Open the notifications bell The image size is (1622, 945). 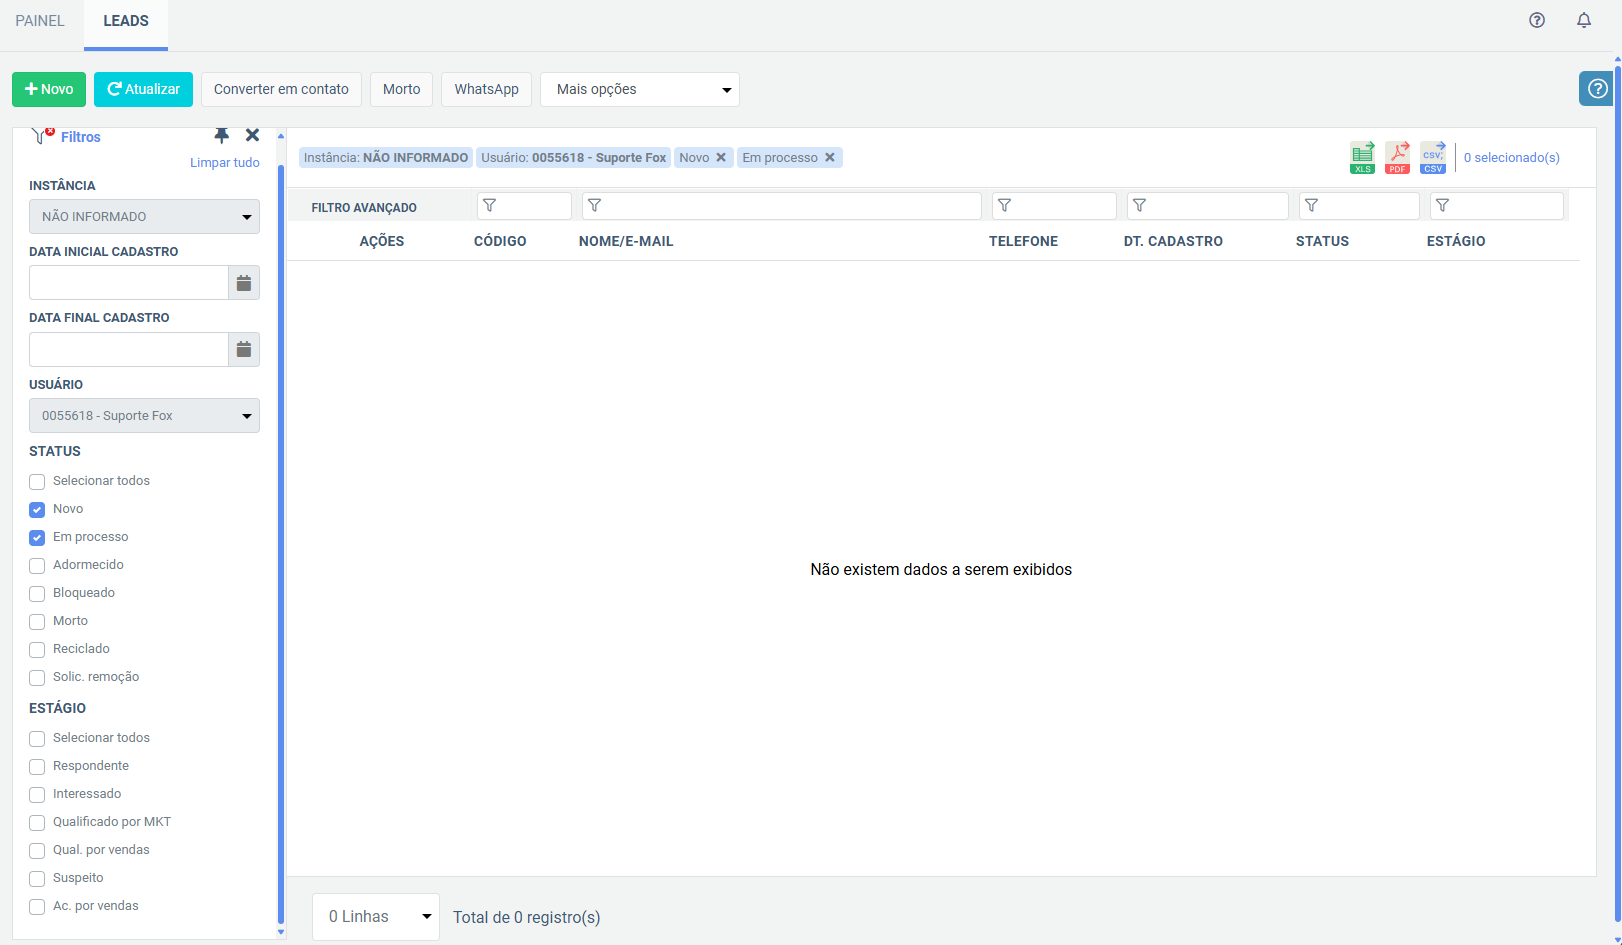coord(1584,20)
